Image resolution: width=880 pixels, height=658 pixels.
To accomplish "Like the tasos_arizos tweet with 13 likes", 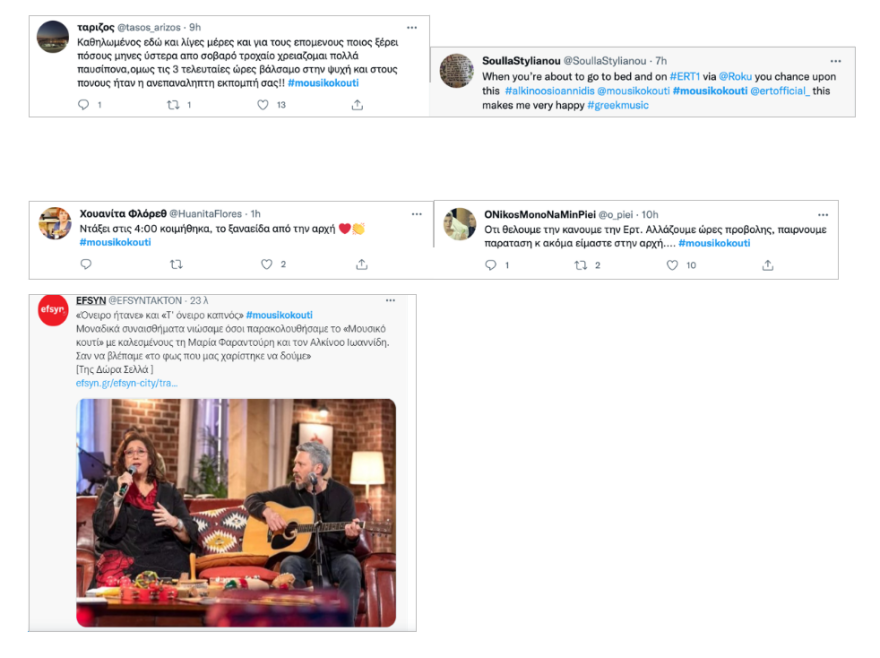I will (263, 104).
